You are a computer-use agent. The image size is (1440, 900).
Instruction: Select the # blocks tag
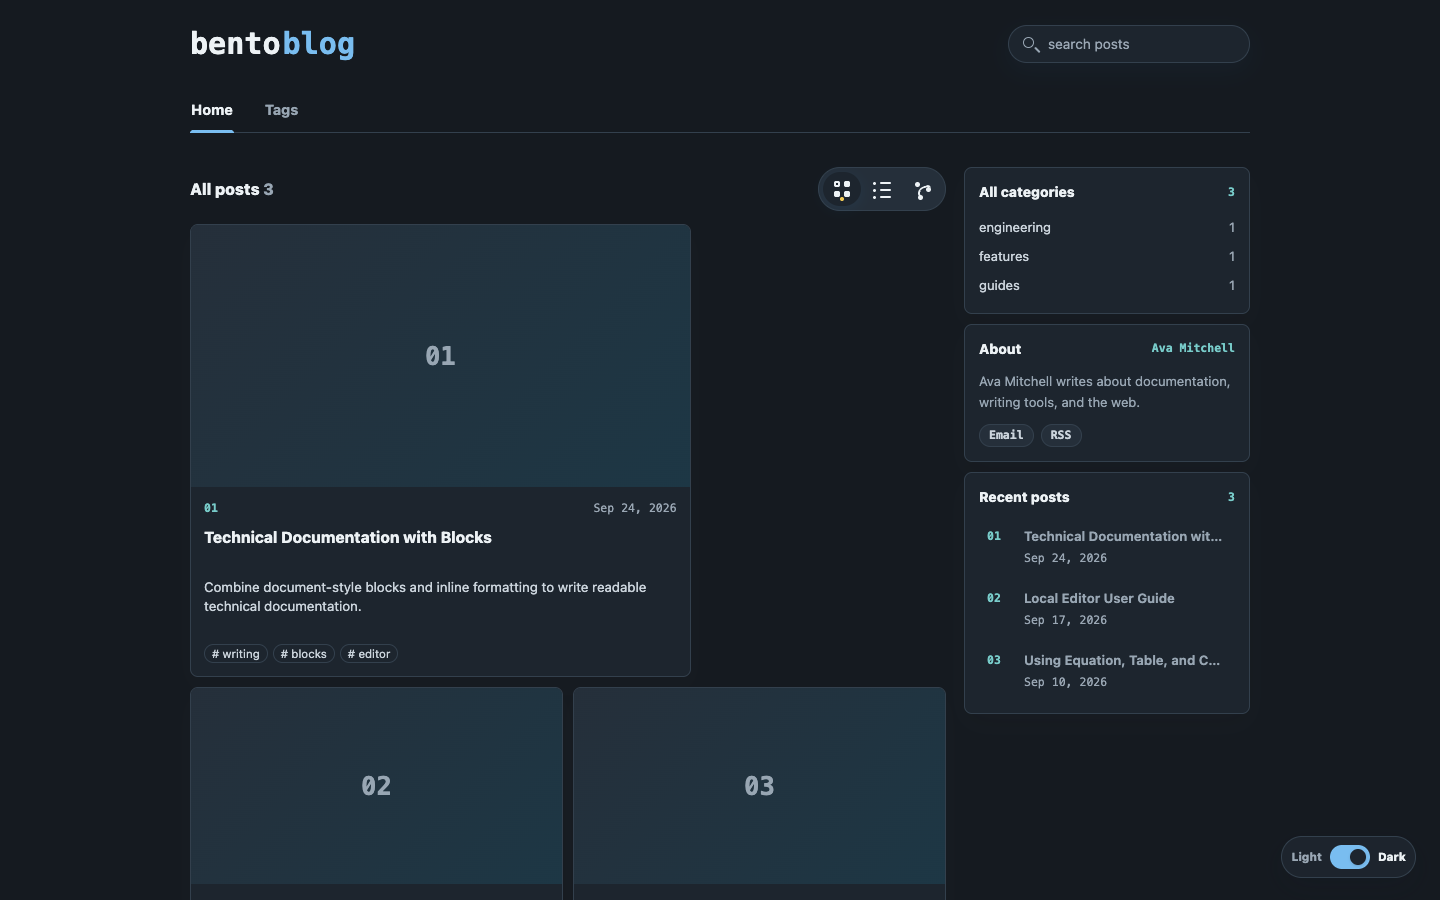pos(304,654)
